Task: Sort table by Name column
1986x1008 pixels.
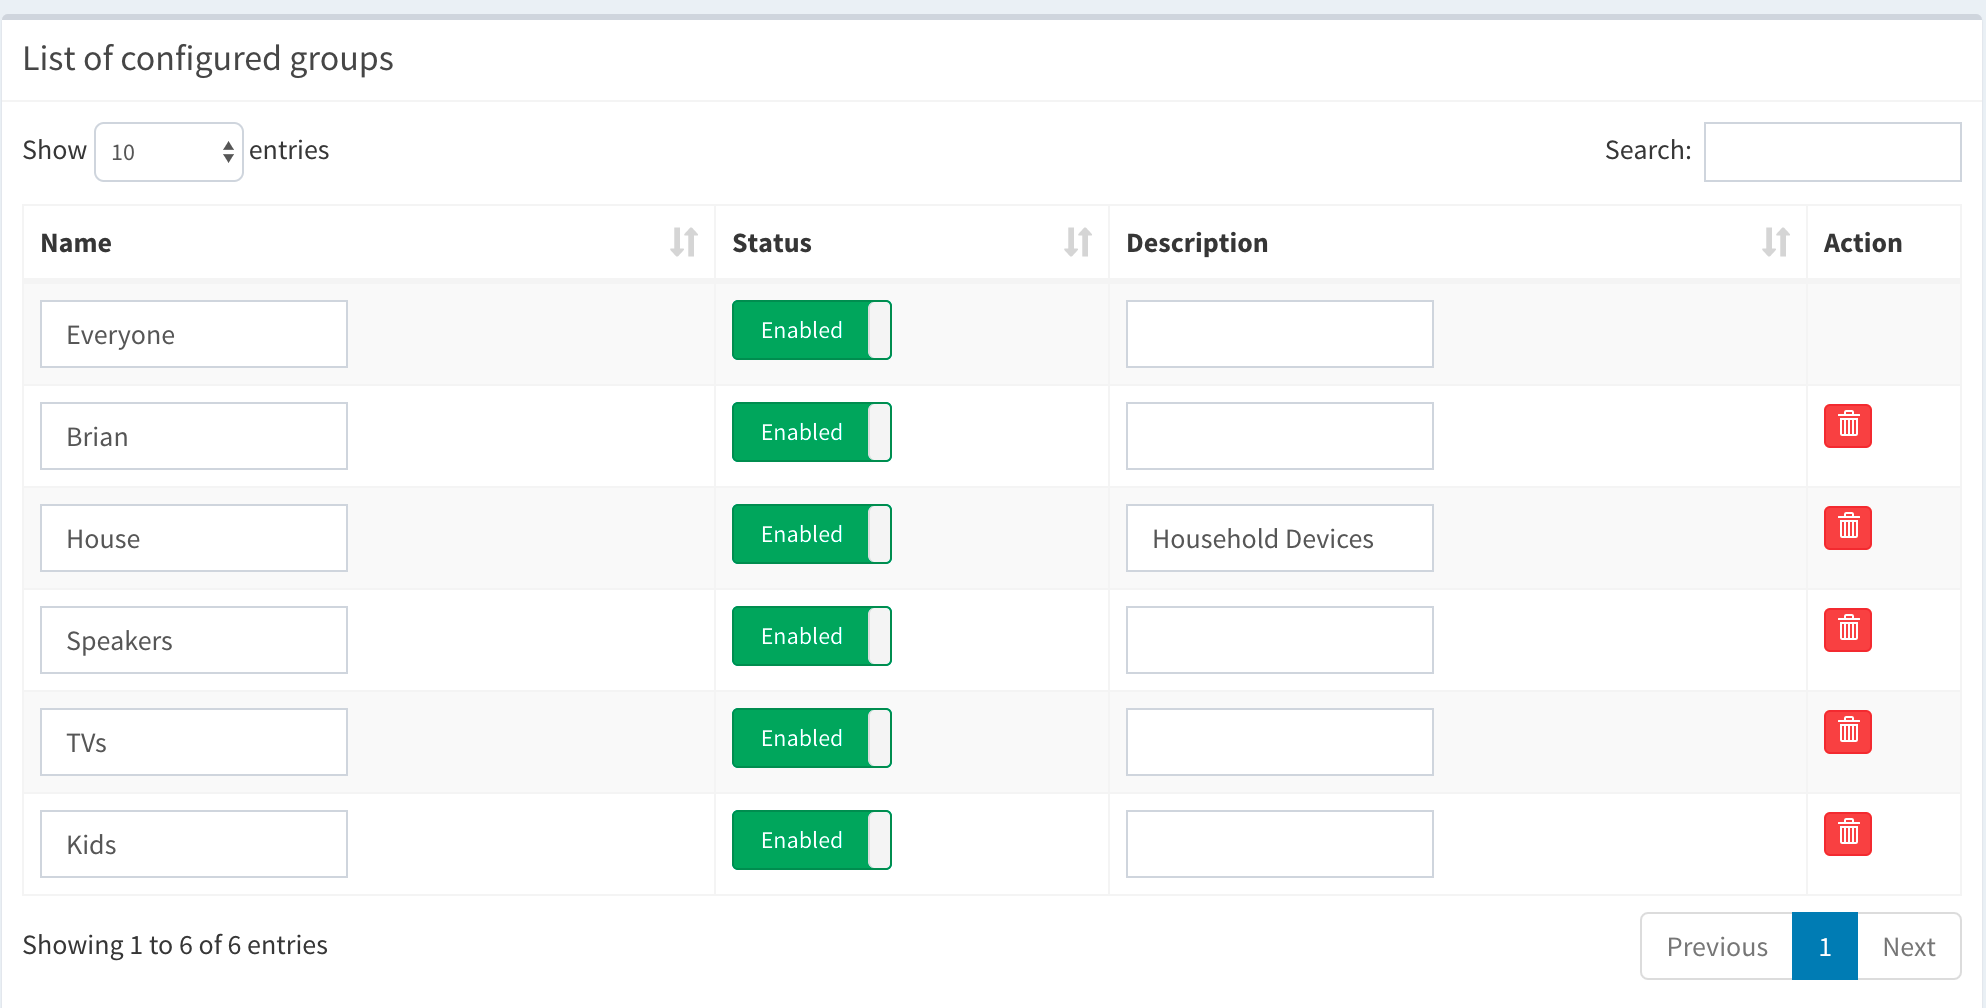Action: coord(369,243)
